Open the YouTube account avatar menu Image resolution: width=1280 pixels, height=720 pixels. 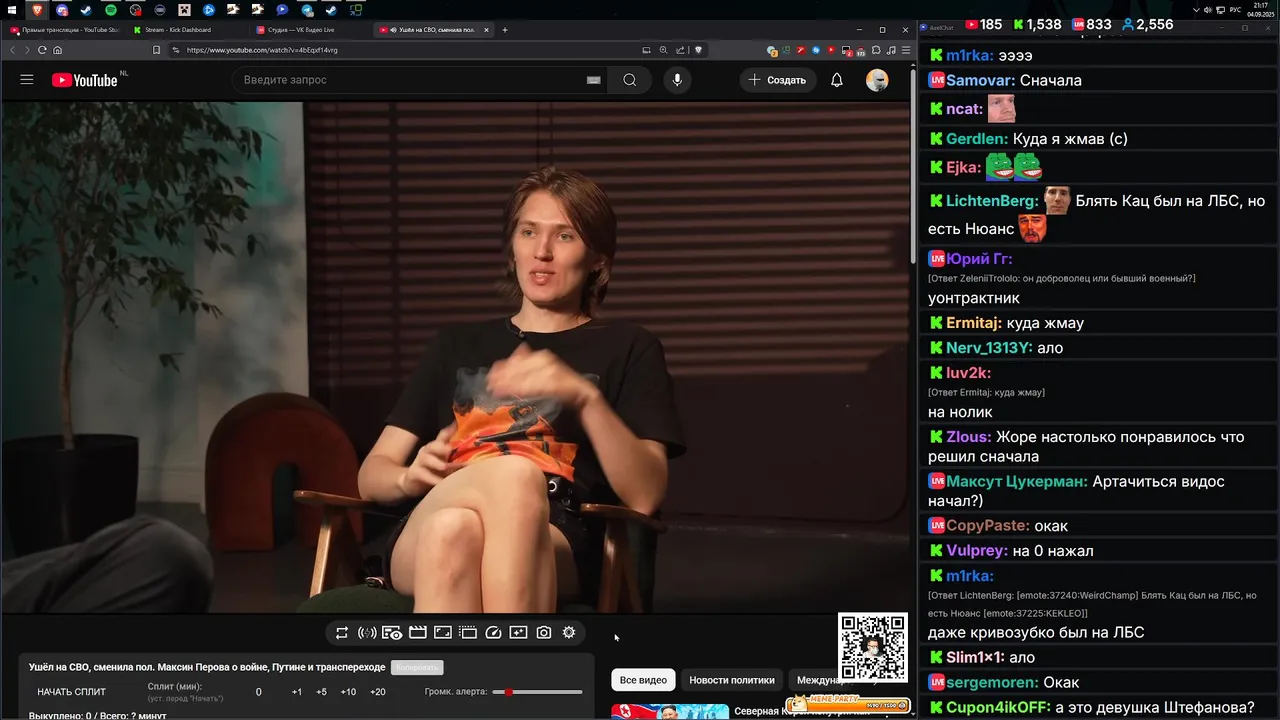877,80
